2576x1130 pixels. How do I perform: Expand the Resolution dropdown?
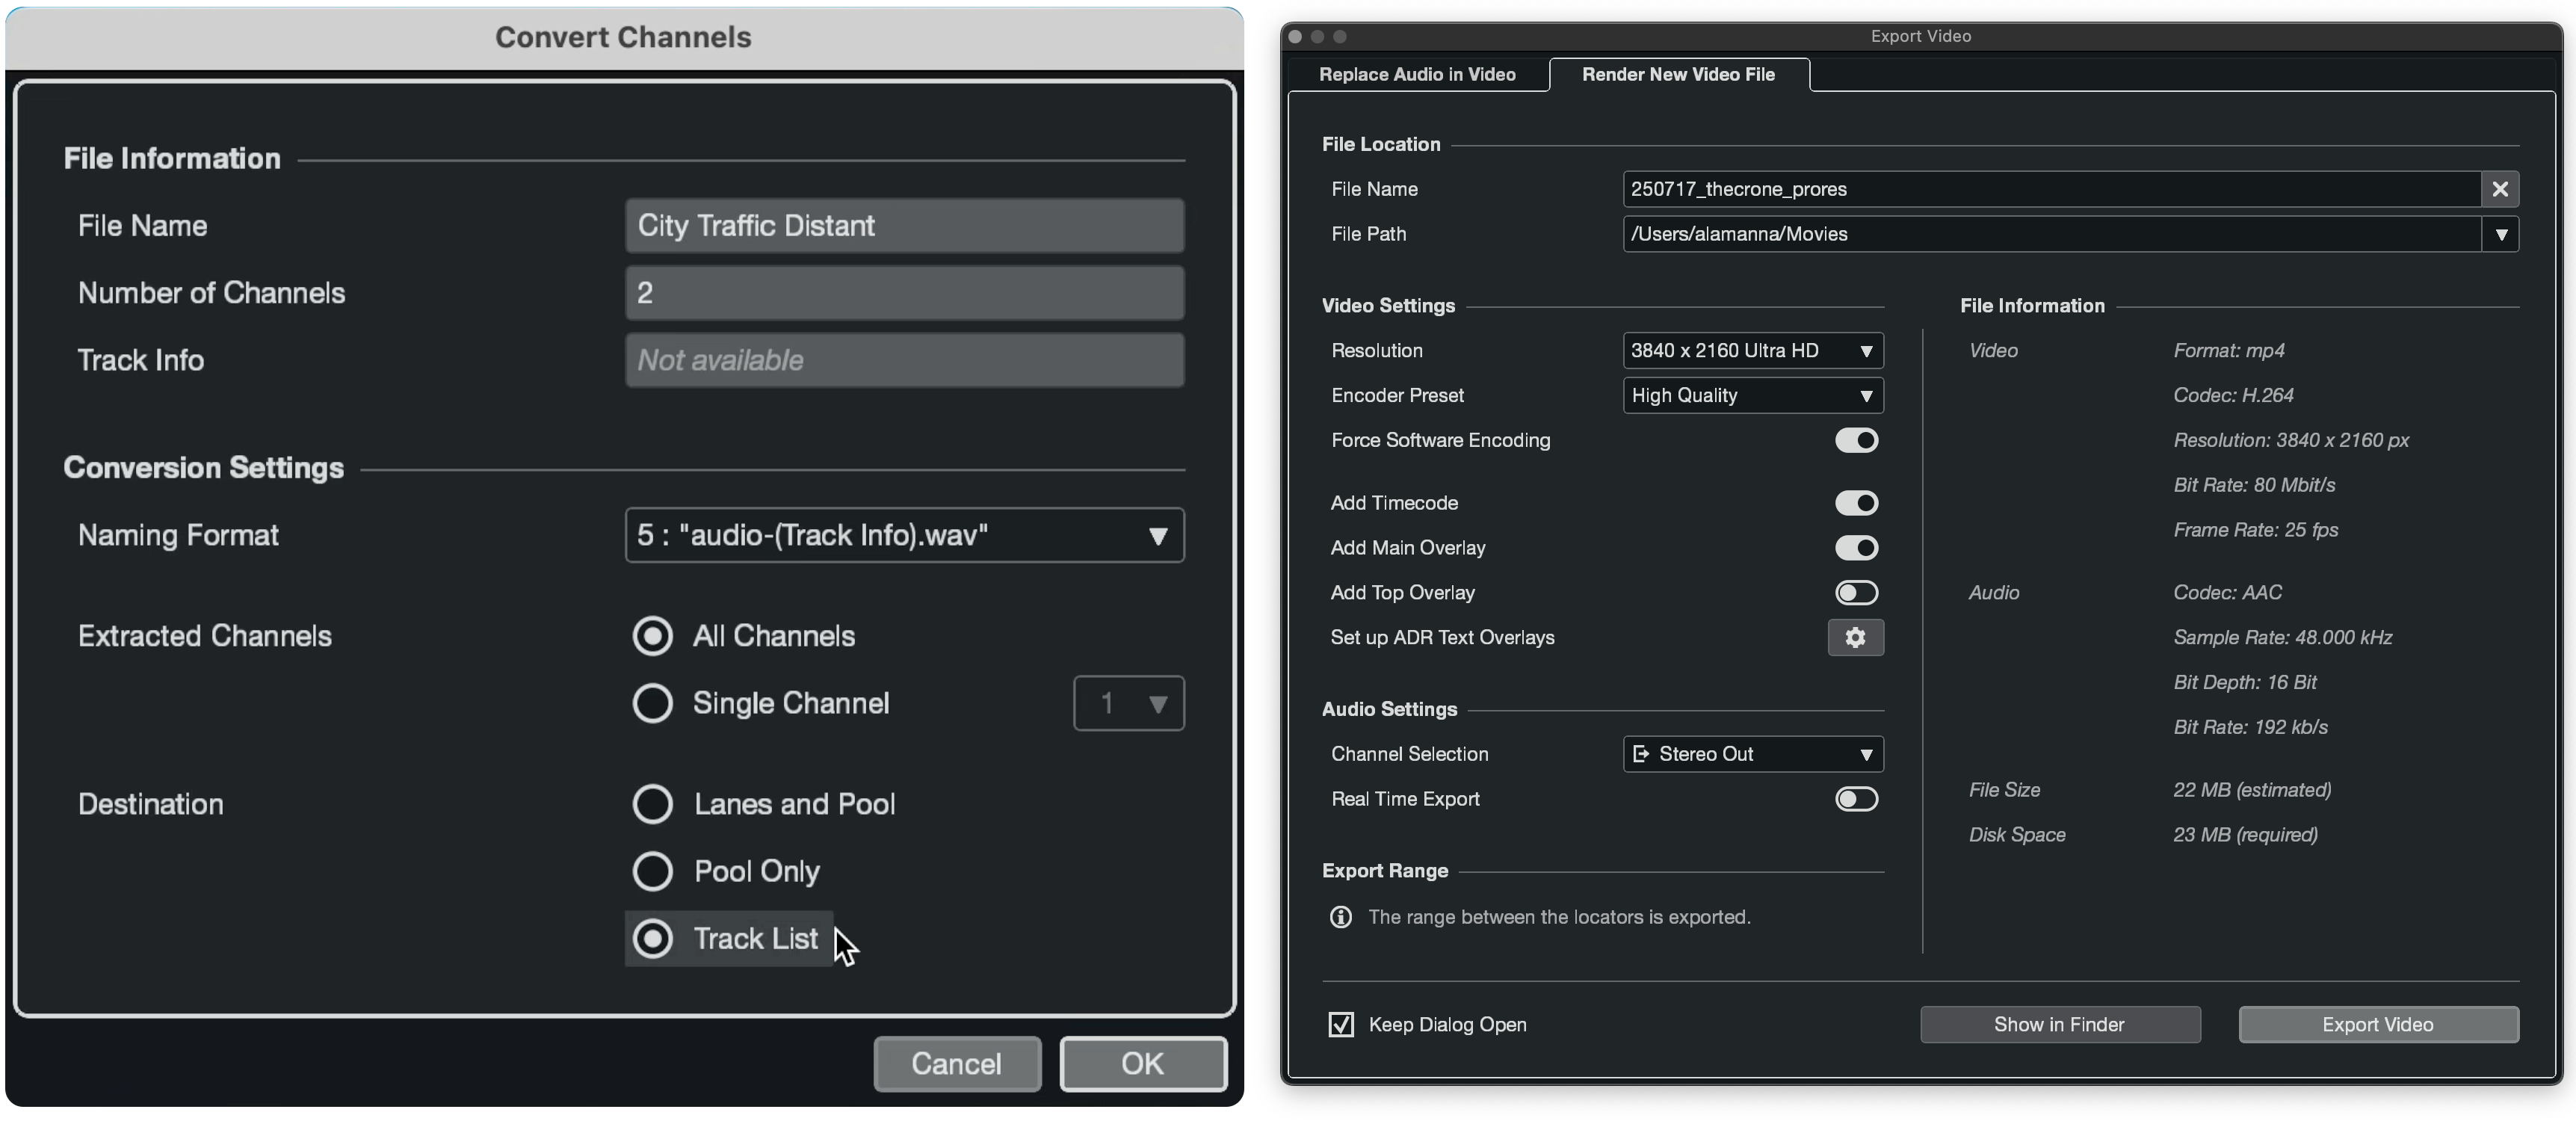[1752, 351]
